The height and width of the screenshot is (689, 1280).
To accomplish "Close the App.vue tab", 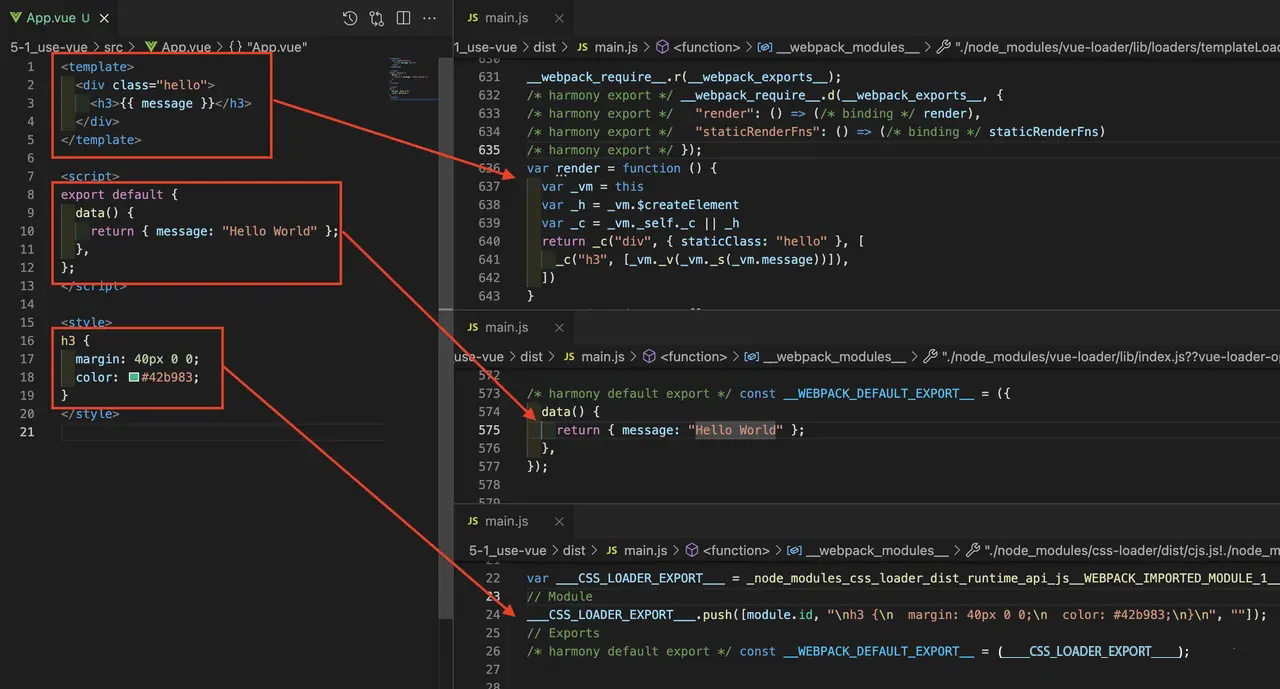I will pos(106,18).
